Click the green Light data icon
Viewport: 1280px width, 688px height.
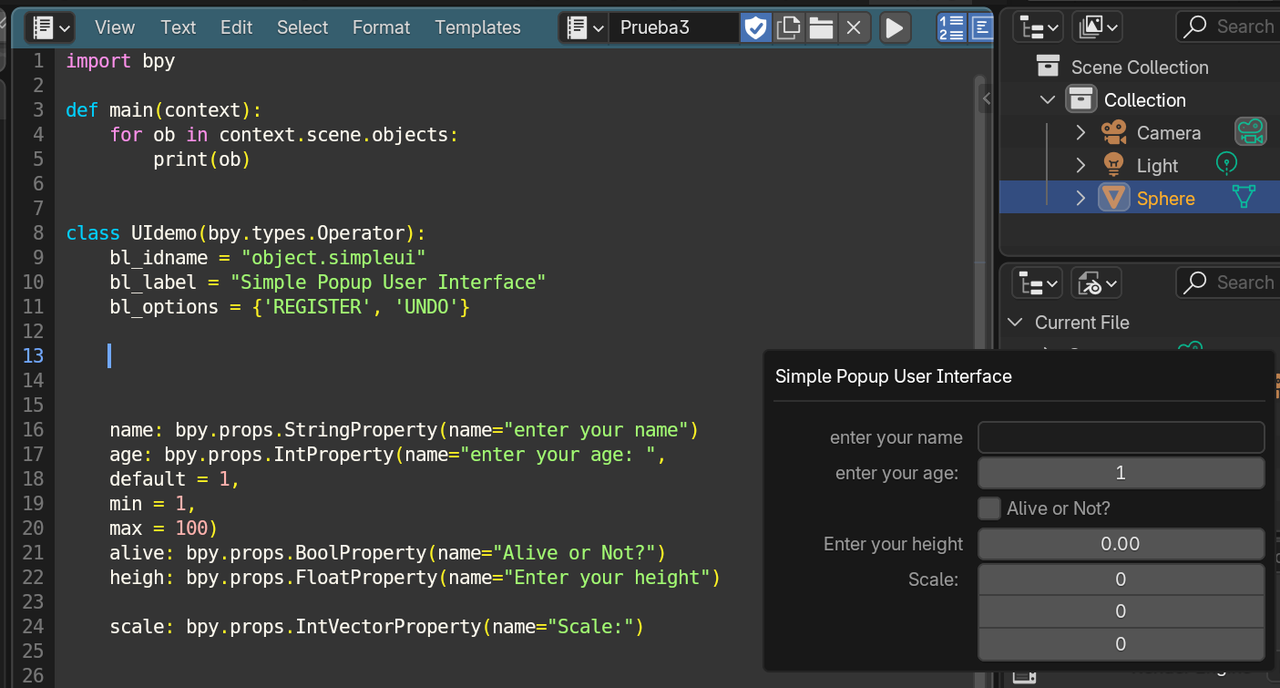coord(1226,163)
